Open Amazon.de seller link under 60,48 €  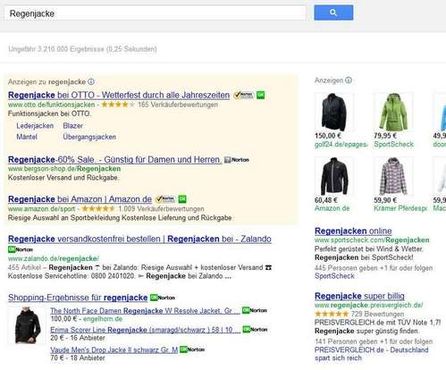coord(332,208)
